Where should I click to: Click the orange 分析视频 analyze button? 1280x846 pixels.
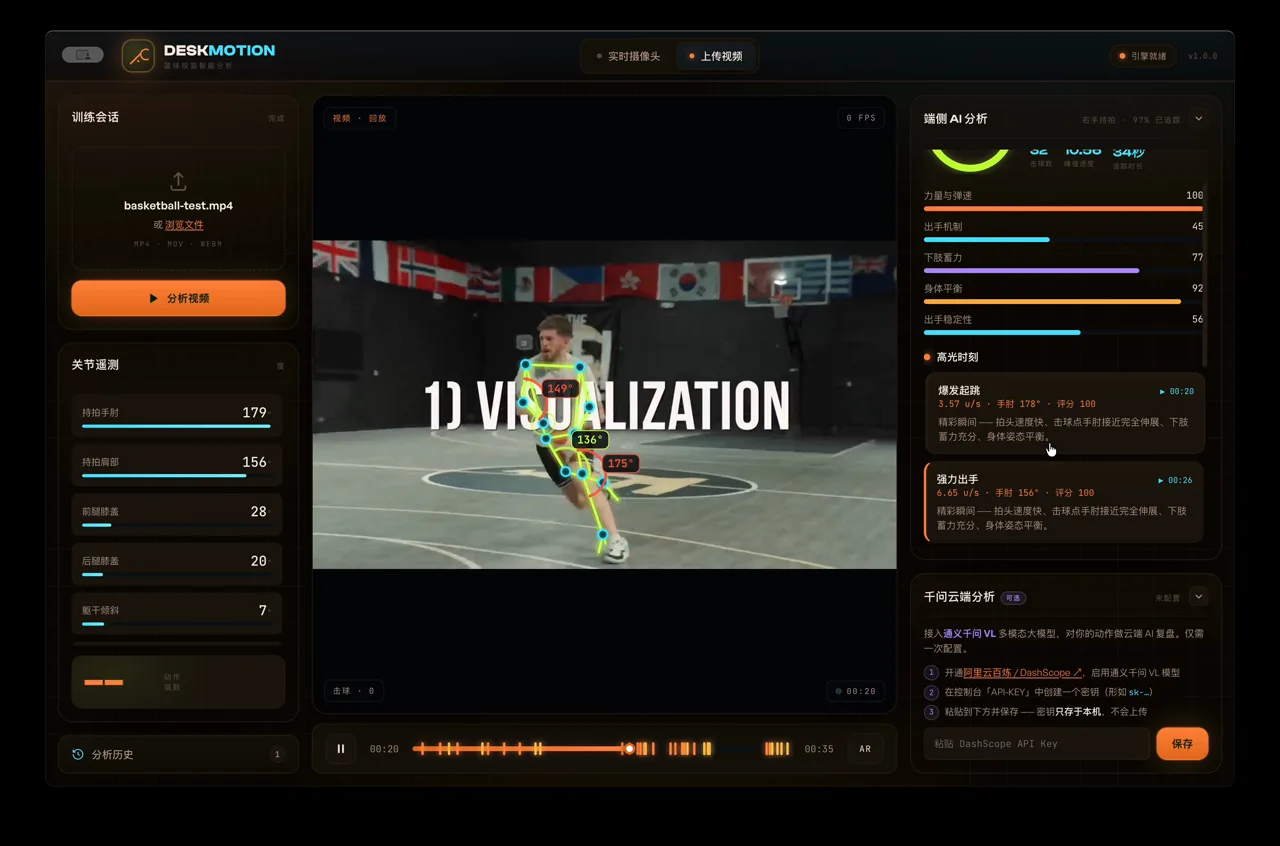178,298
